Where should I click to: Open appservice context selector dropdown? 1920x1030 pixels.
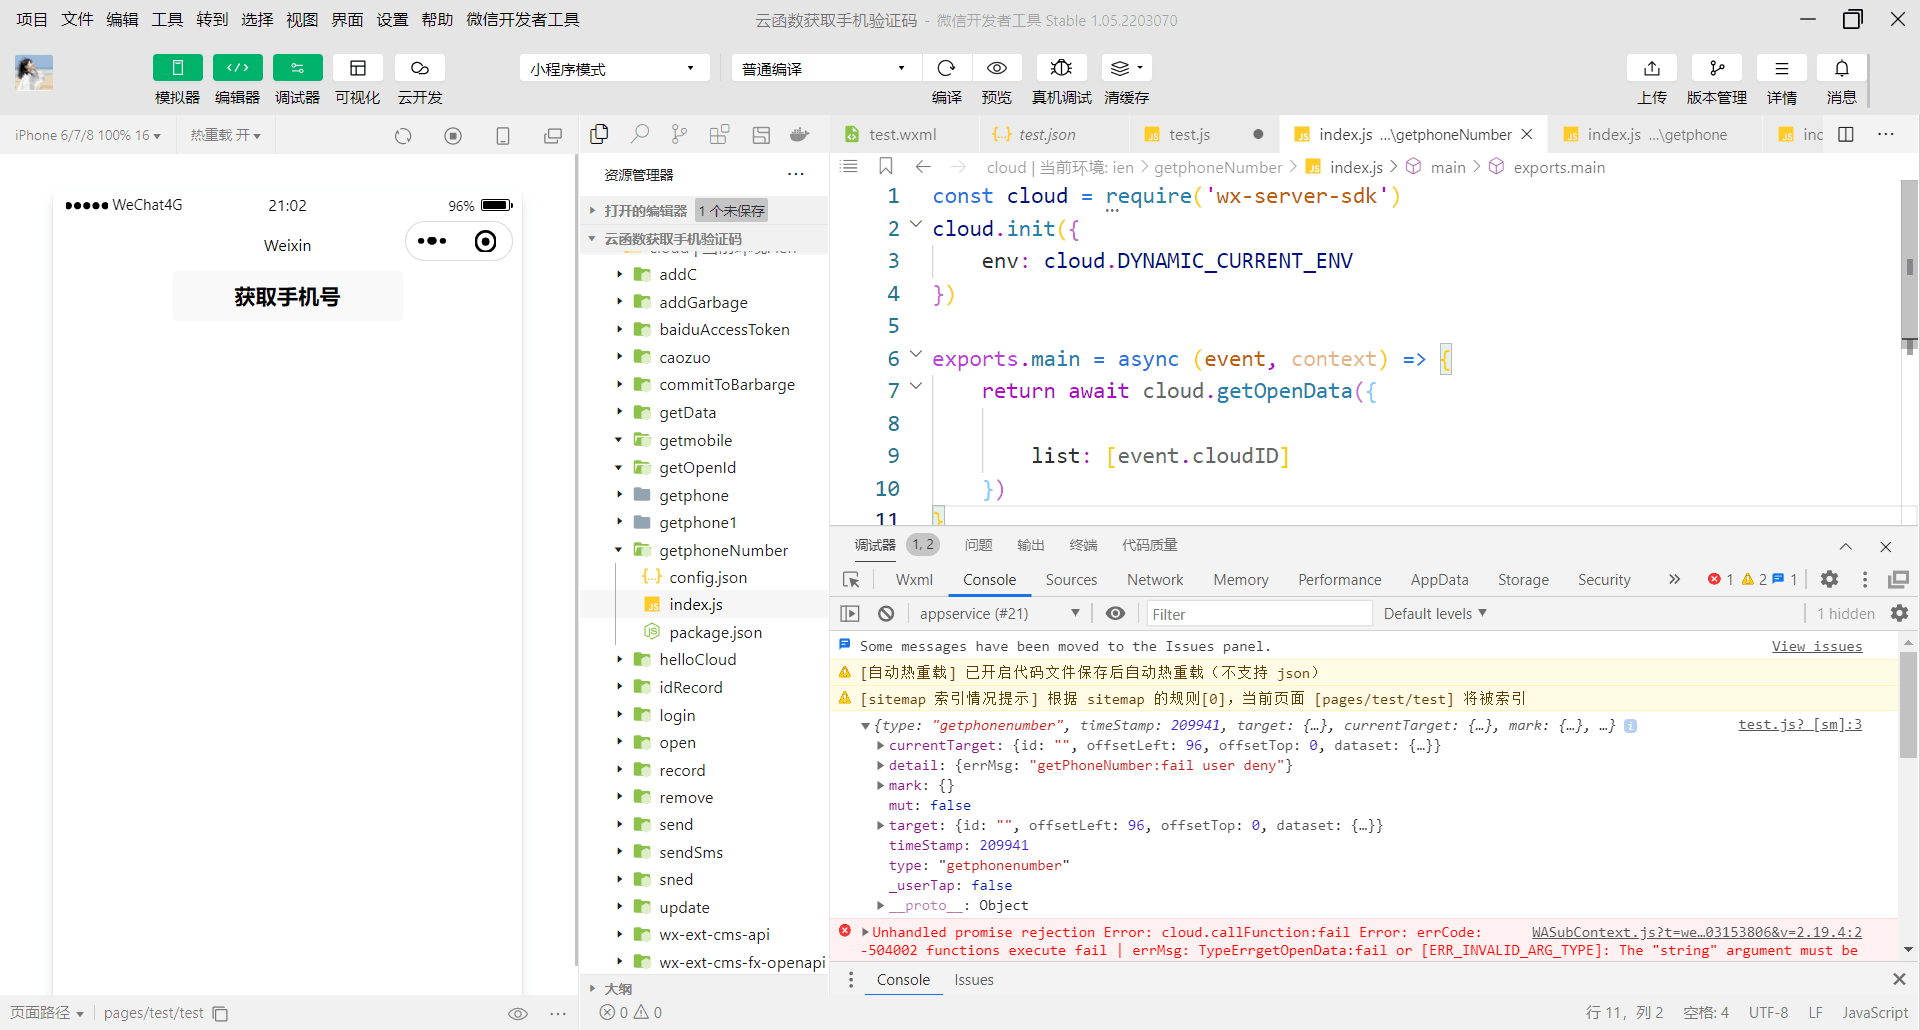click(x=999, y=613)
